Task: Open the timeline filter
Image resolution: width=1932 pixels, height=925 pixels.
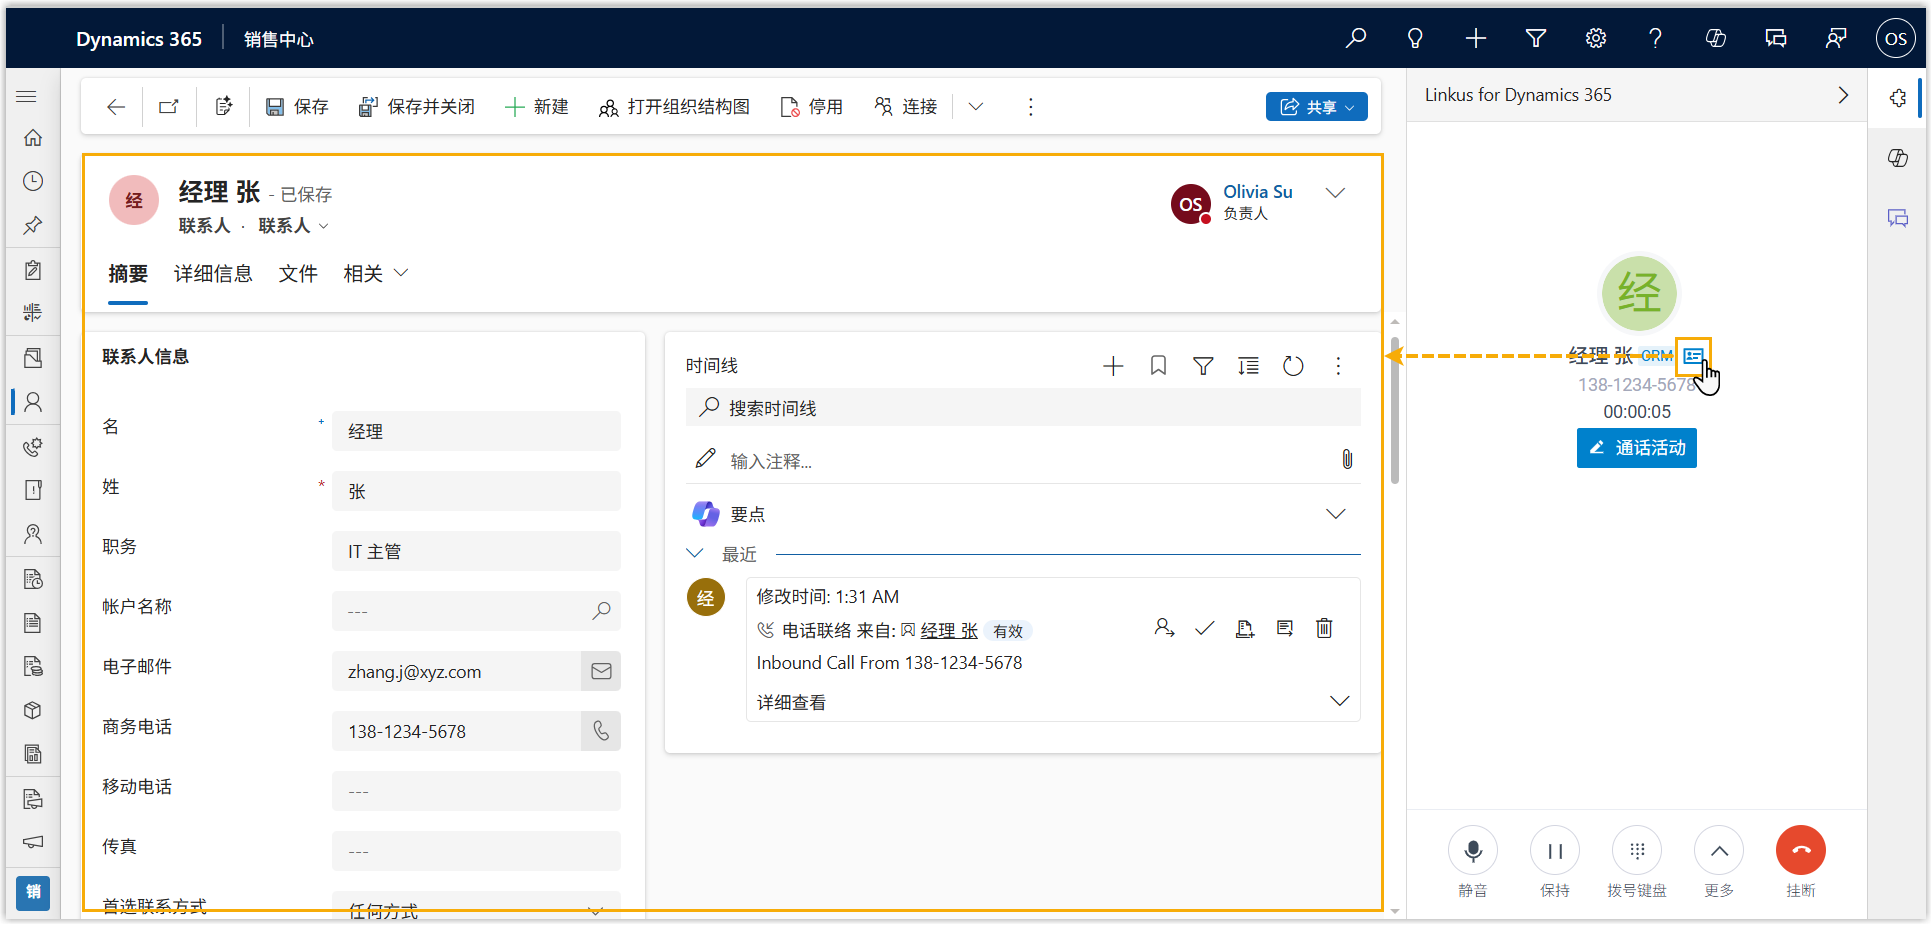Action: pyautogui.click(x=1203, y=366)
